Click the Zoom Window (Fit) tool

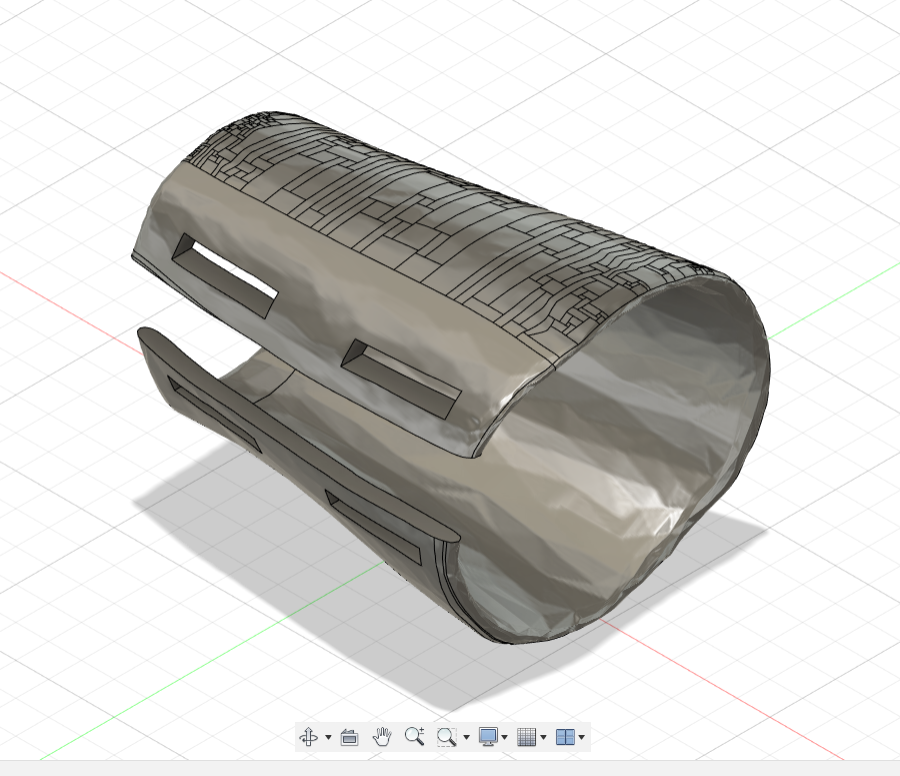point(447,737)
